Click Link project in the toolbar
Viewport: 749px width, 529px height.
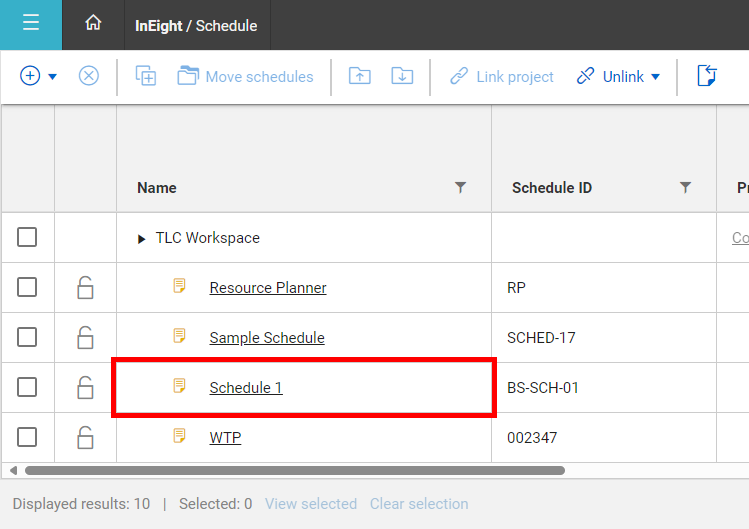(x=502, y=76)
